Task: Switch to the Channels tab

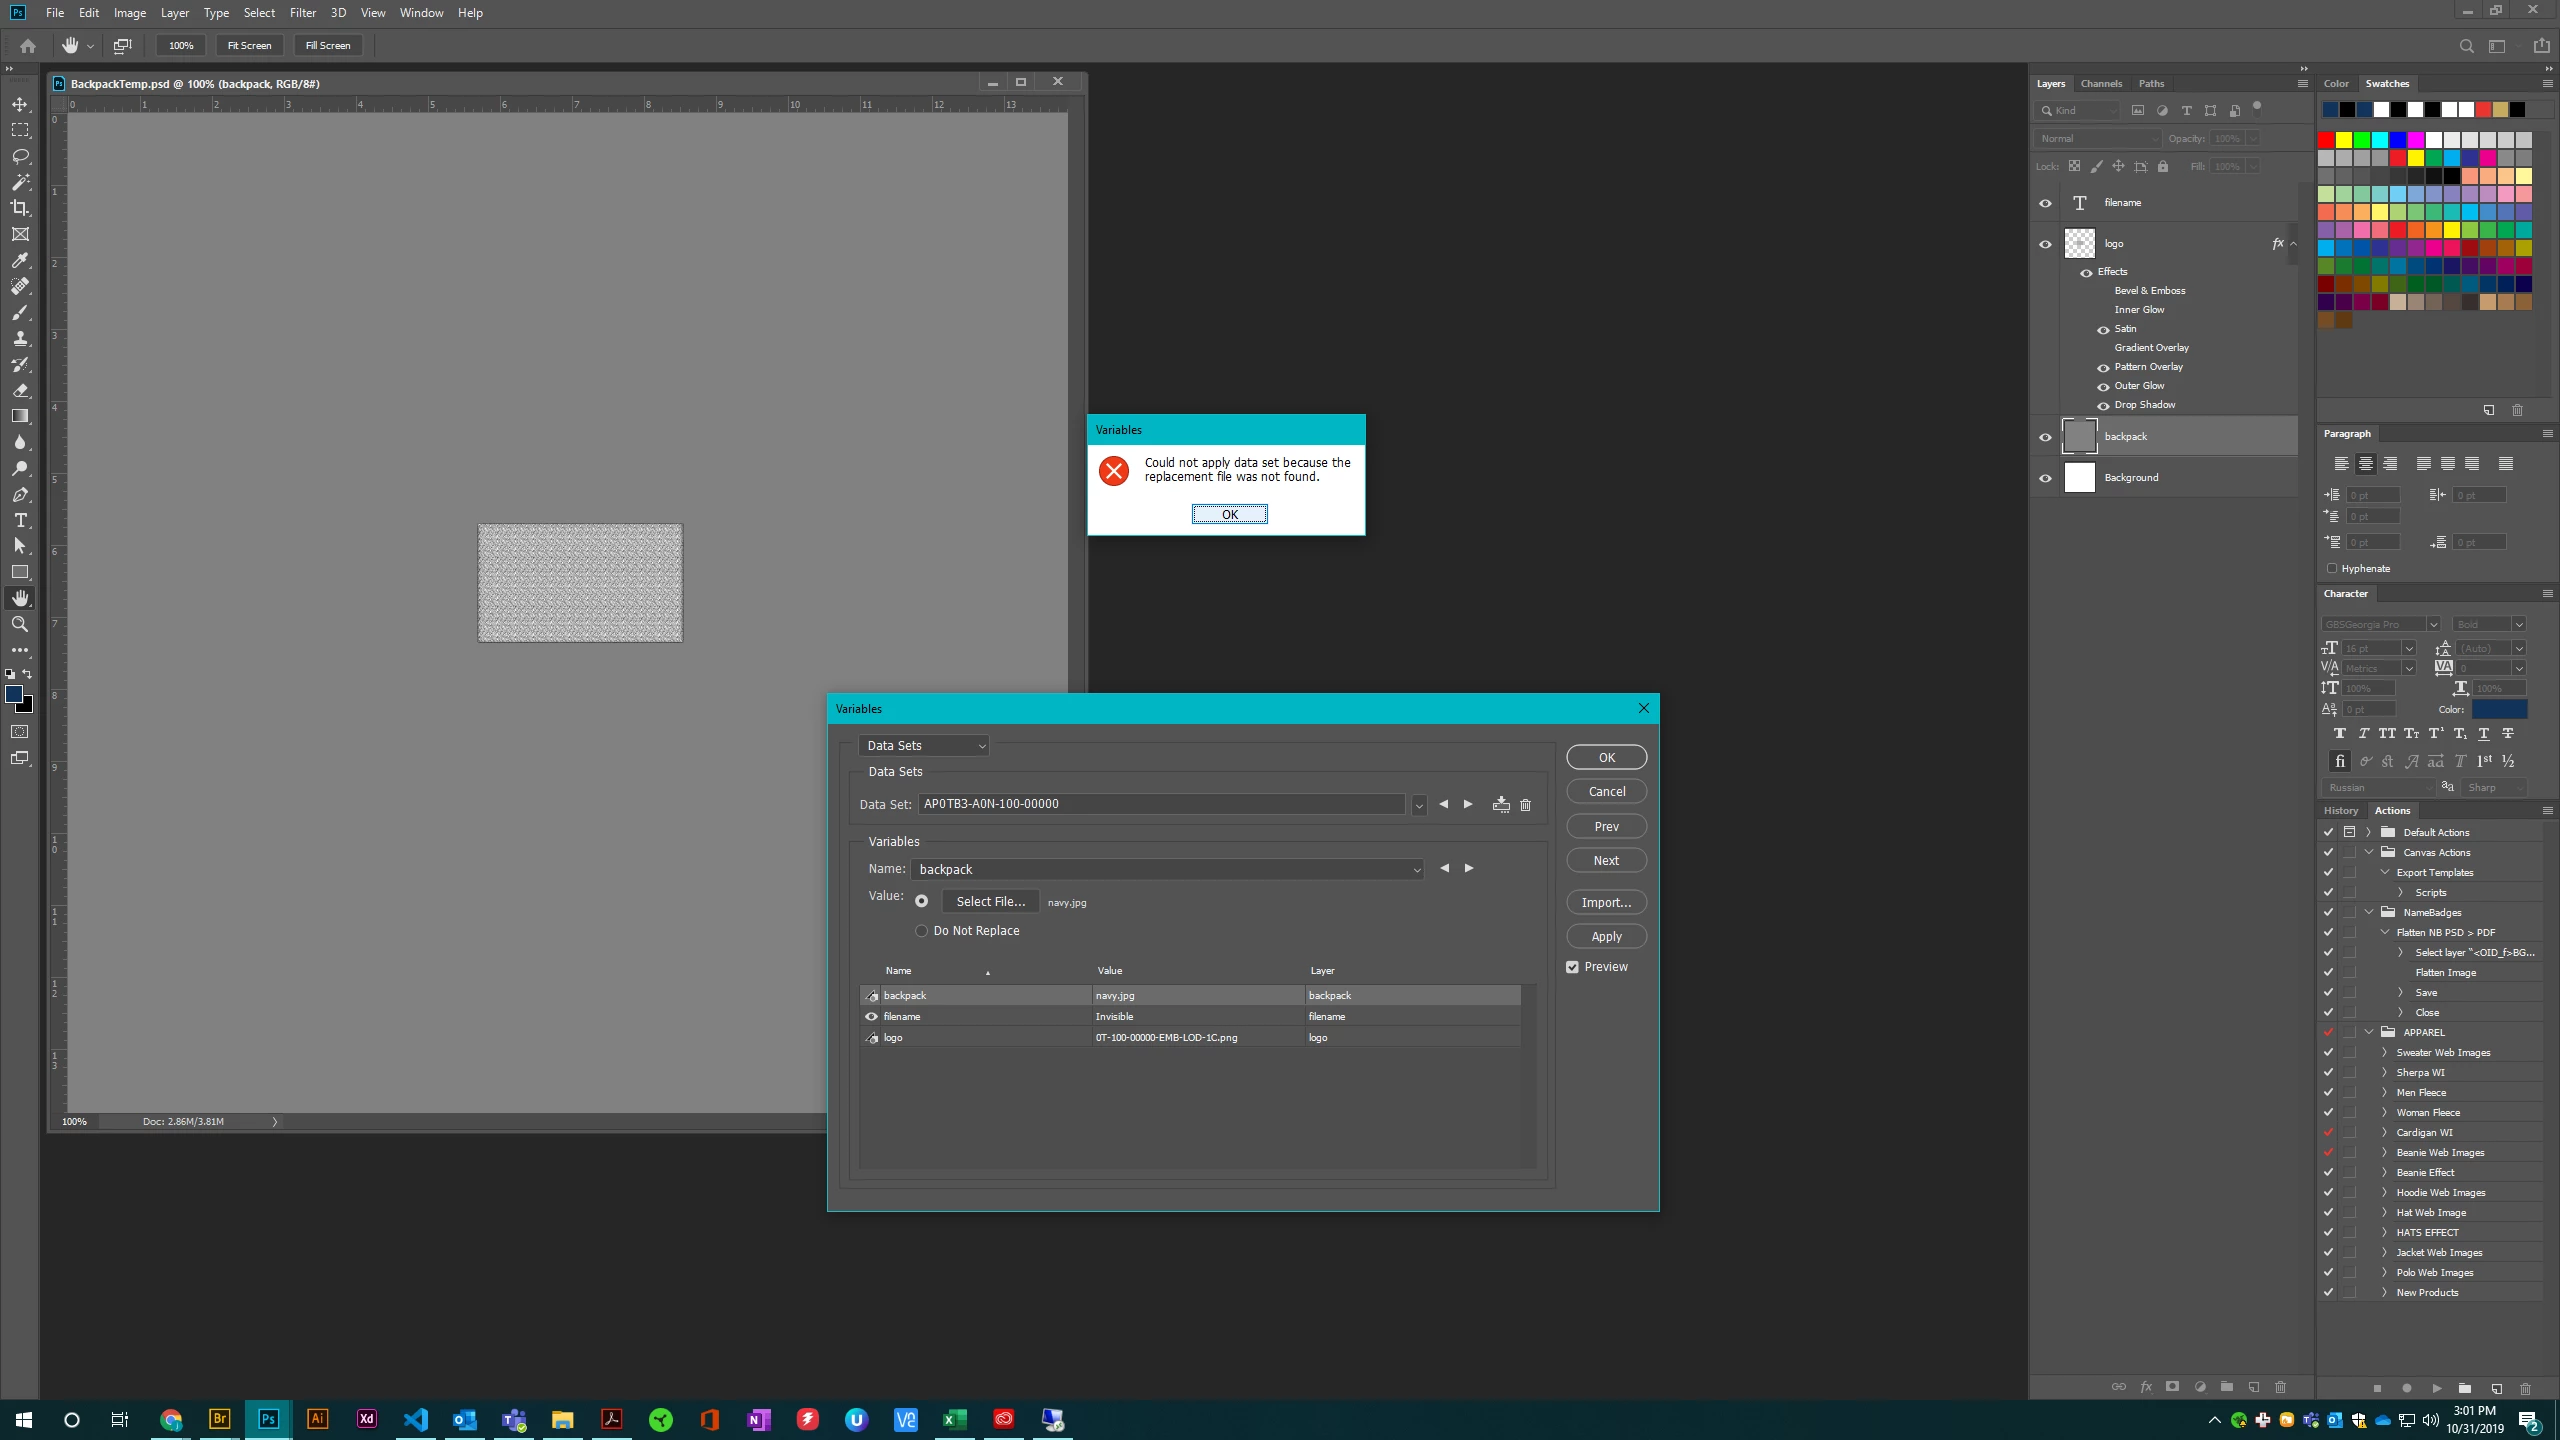Action: (x=2100, y=84)
